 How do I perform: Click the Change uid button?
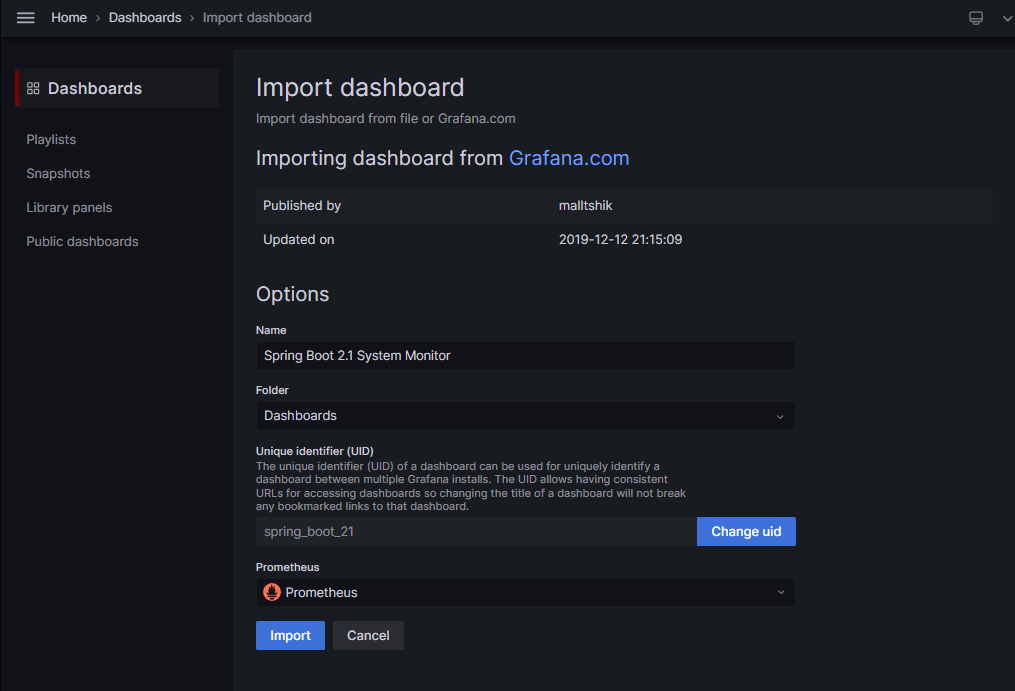746,531
